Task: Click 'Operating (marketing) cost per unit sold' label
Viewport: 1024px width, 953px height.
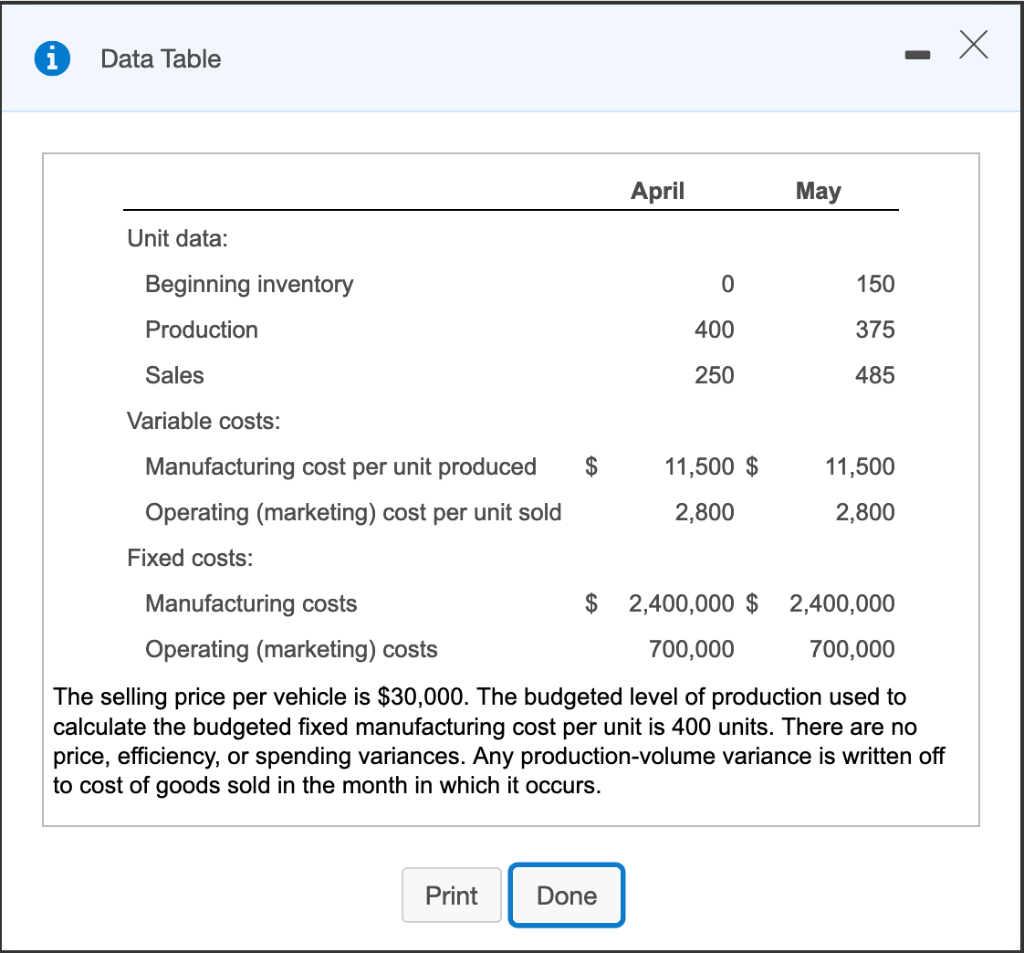Action: tap(353, 513)
